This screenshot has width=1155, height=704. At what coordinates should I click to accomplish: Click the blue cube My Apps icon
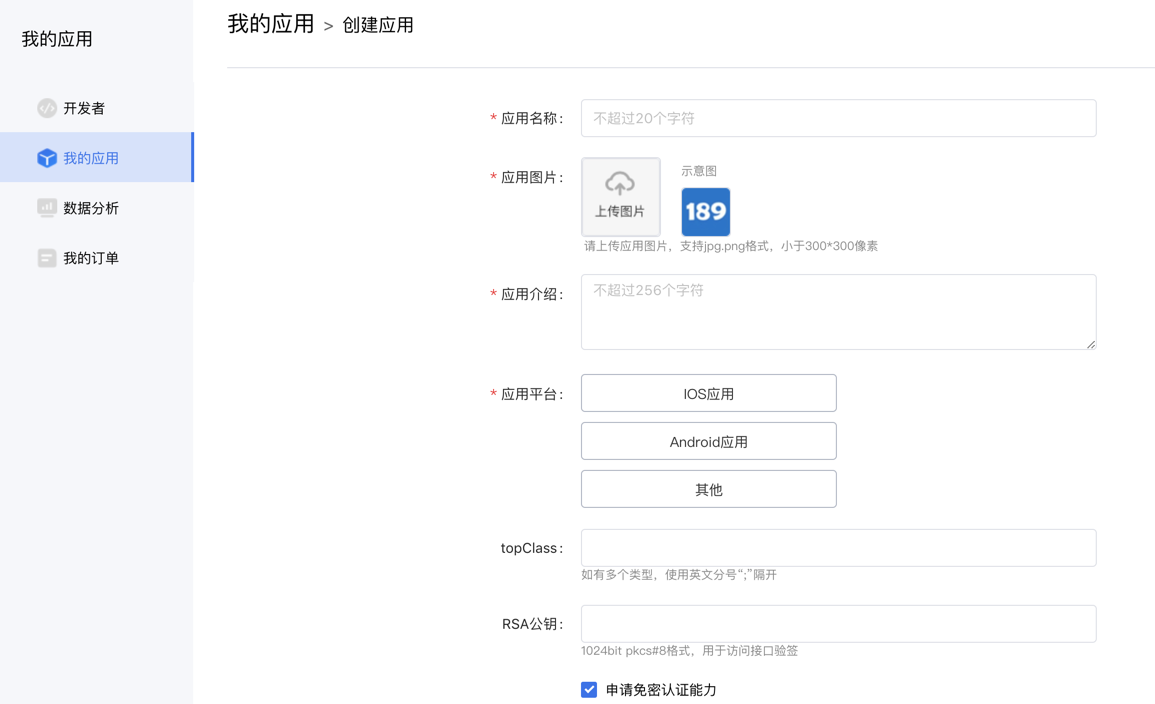coord(47,158)
